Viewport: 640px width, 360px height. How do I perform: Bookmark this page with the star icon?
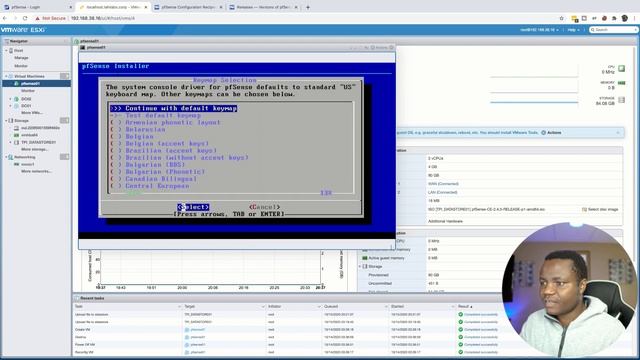(562, 18)
